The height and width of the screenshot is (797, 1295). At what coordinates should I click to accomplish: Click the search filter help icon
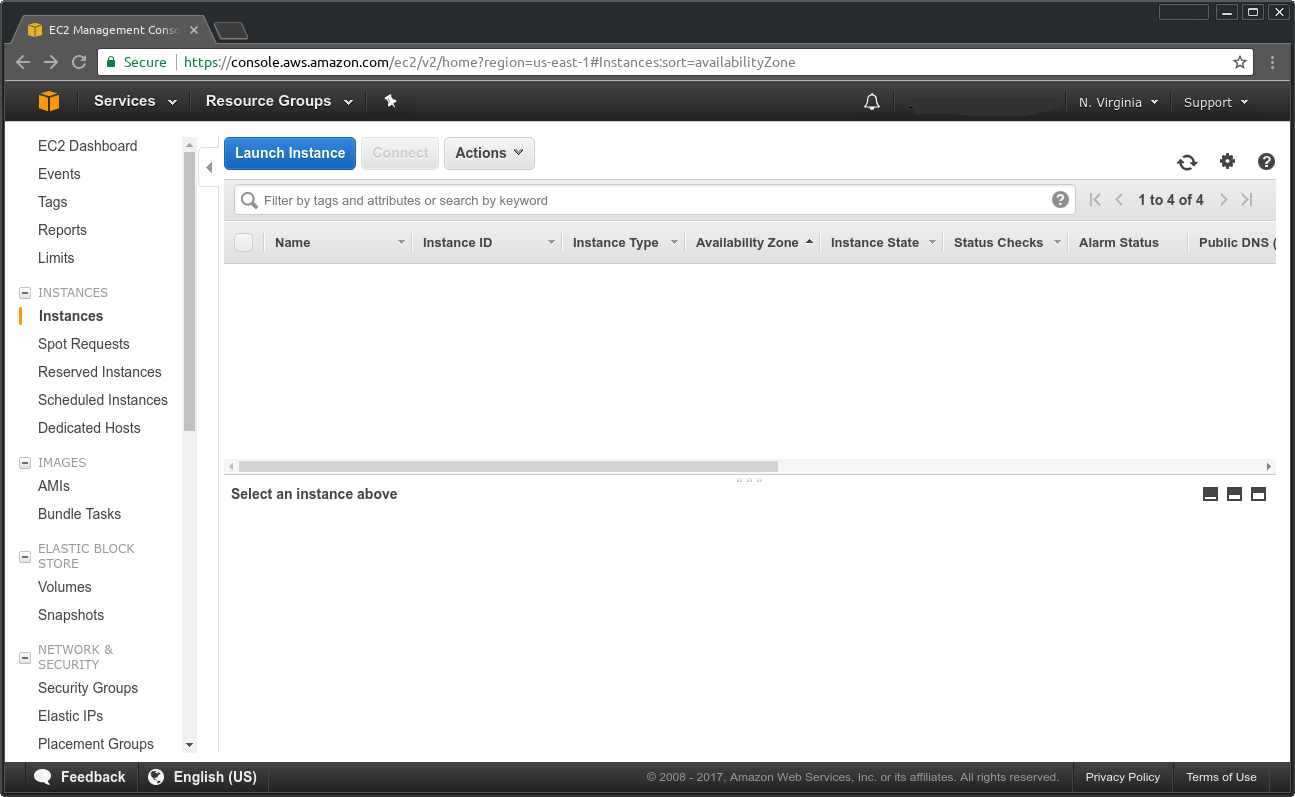click(1060, 200)
